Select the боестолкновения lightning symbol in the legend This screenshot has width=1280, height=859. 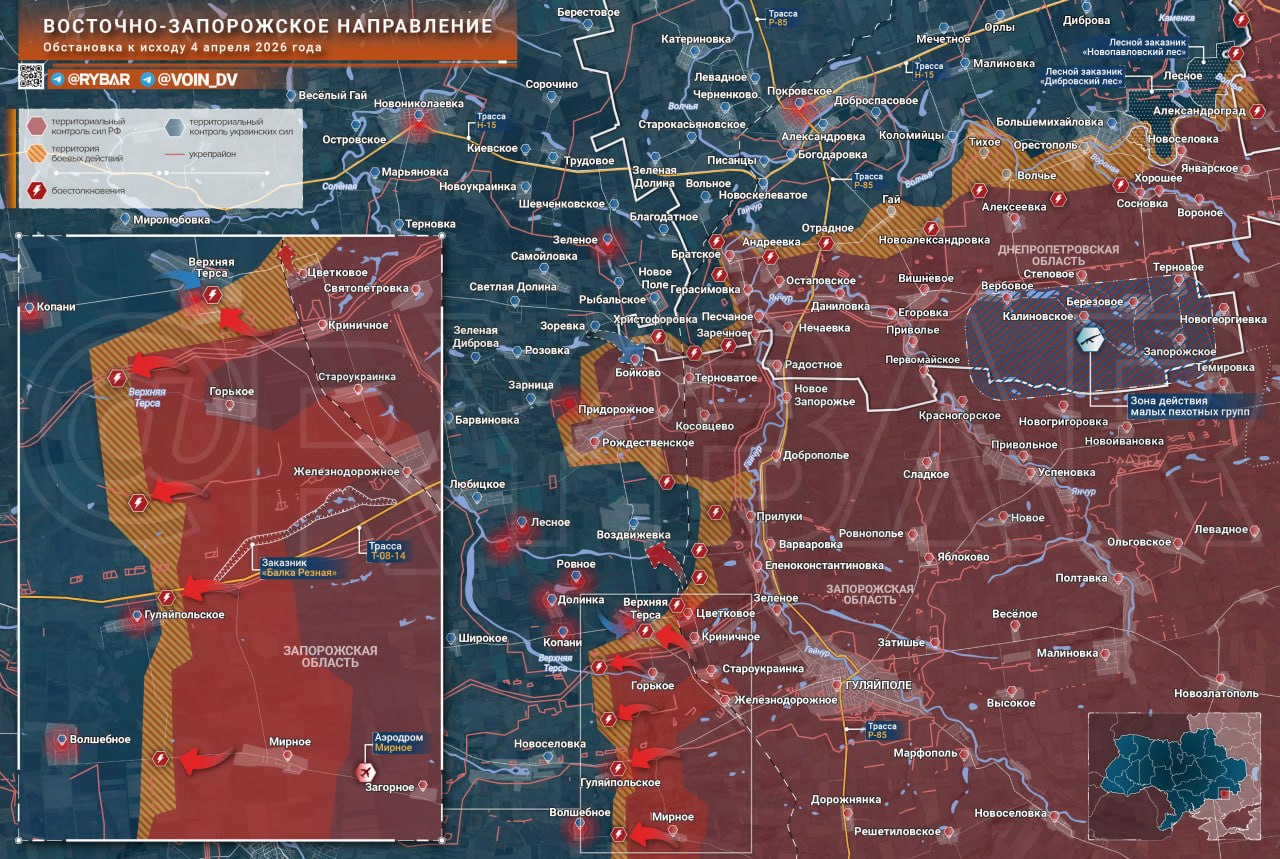point(37,189)
